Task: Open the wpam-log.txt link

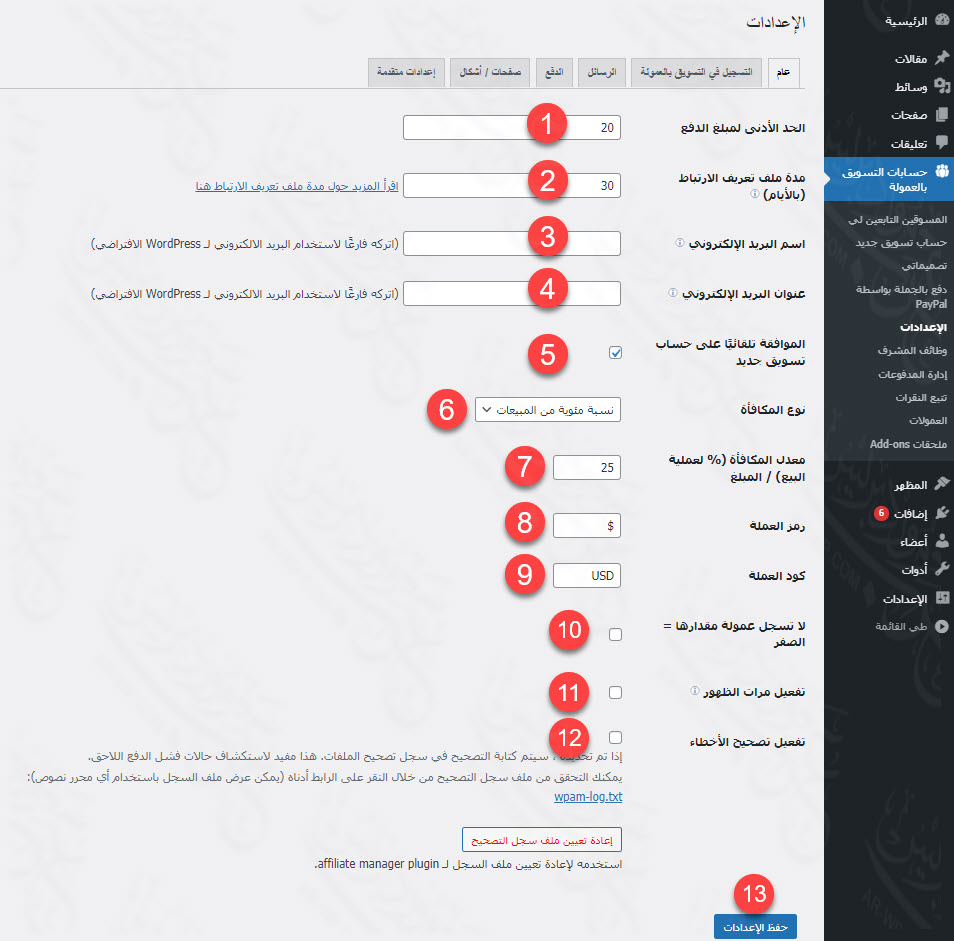Action: click(588, 797)
